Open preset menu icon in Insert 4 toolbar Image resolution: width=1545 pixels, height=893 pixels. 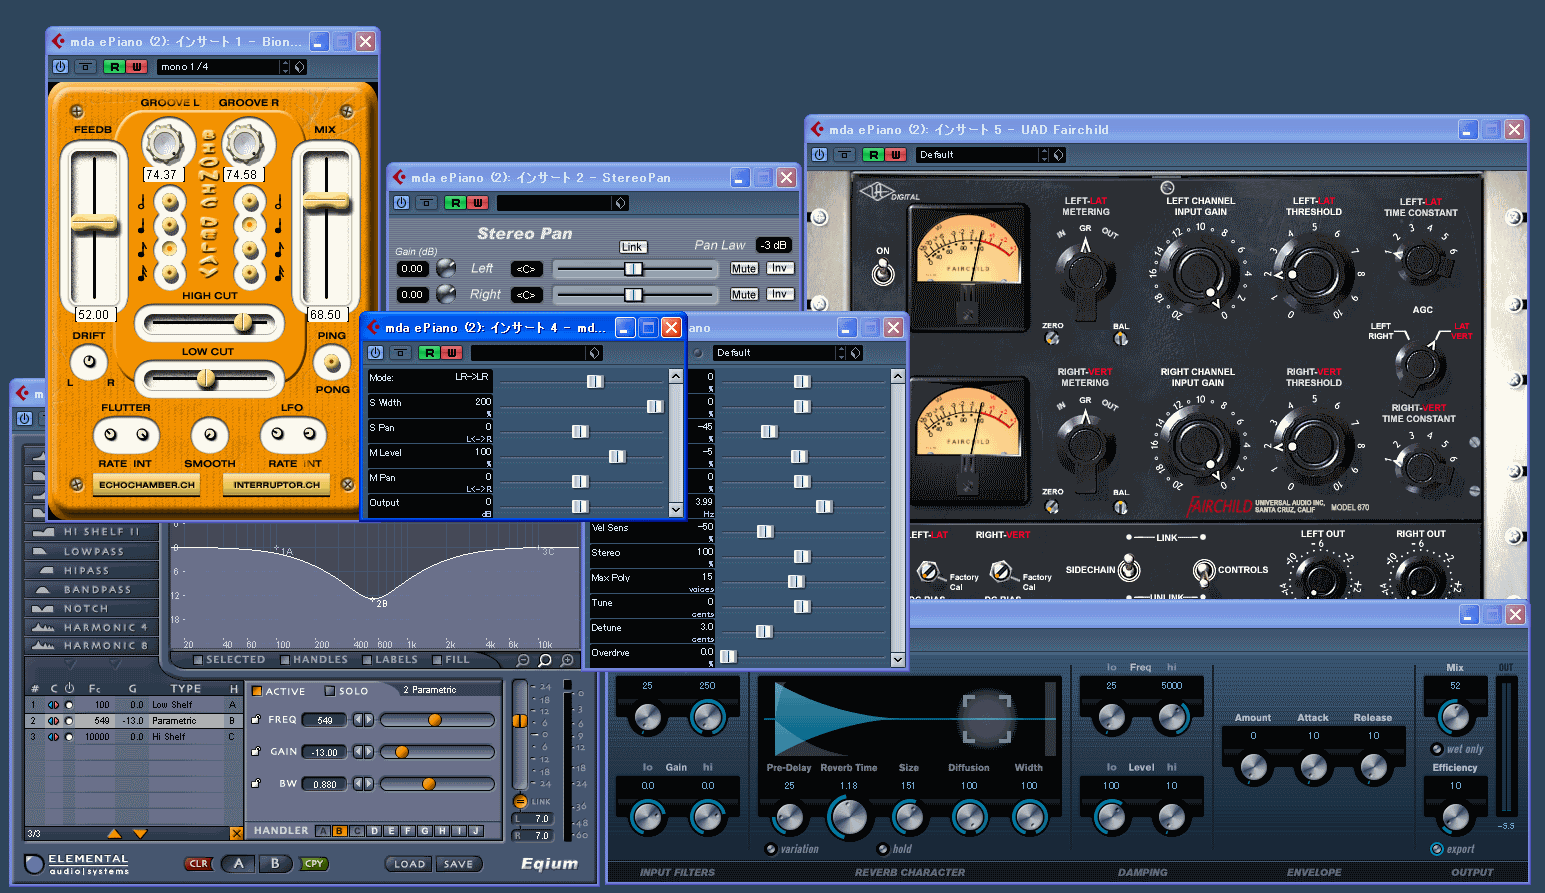tap(594, 353)
